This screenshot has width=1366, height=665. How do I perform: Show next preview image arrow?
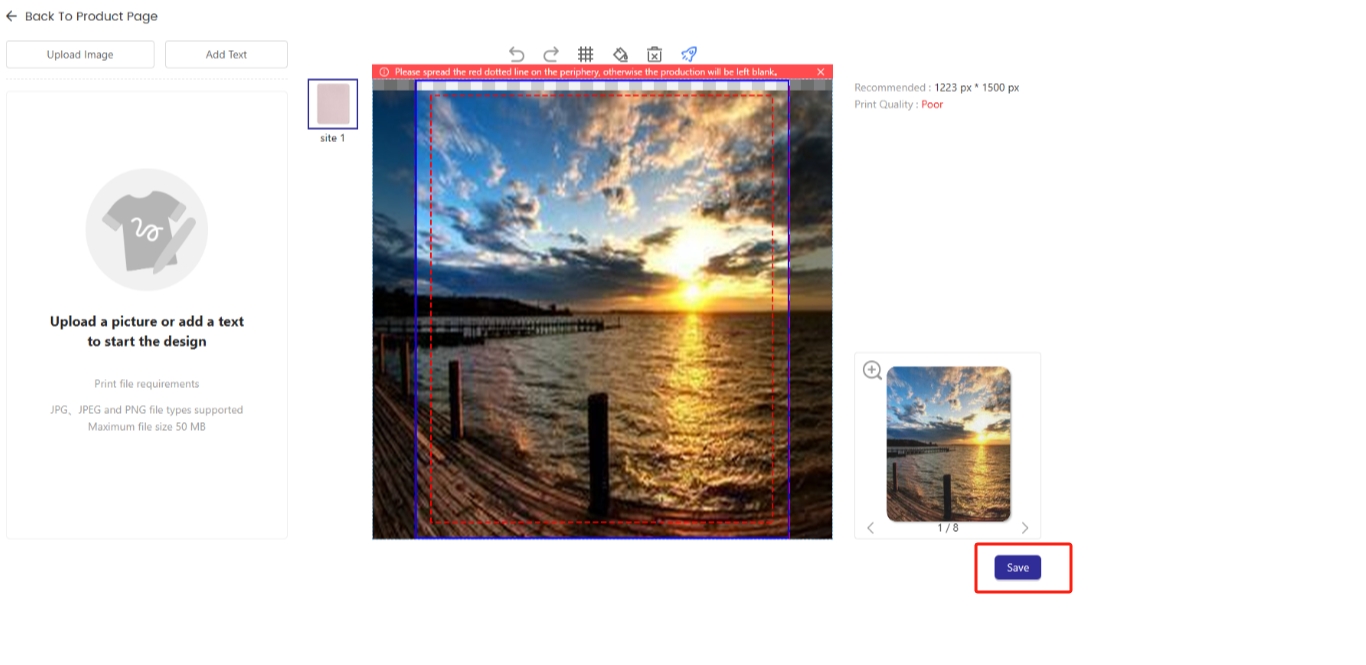pos(1025,528)
